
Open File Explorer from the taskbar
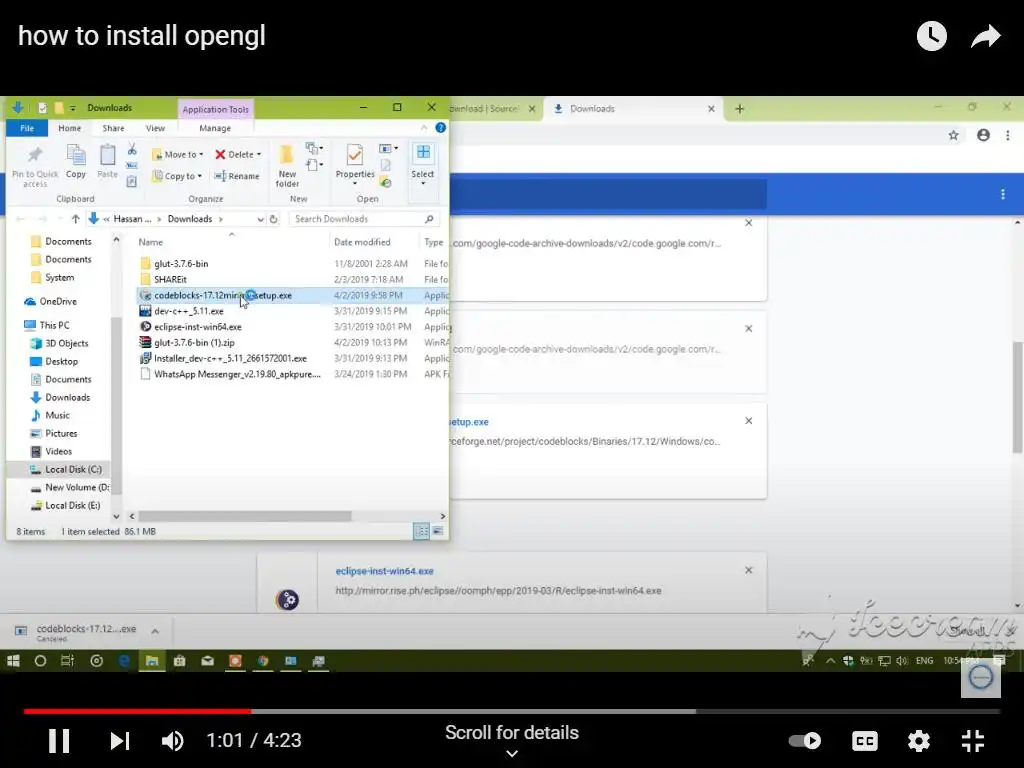click(152, 661)
